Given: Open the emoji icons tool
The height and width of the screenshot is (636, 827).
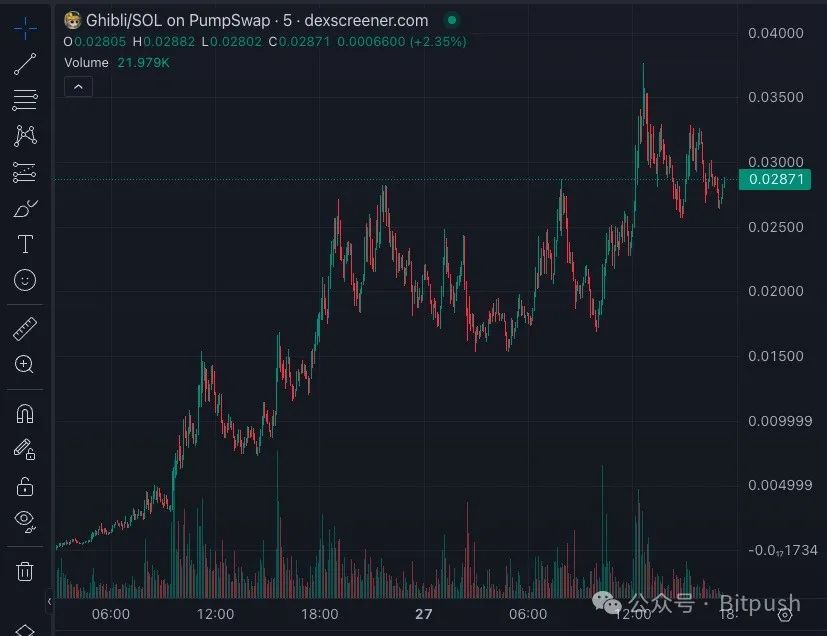Looking at the screenshot, I should tap(25, 280).
